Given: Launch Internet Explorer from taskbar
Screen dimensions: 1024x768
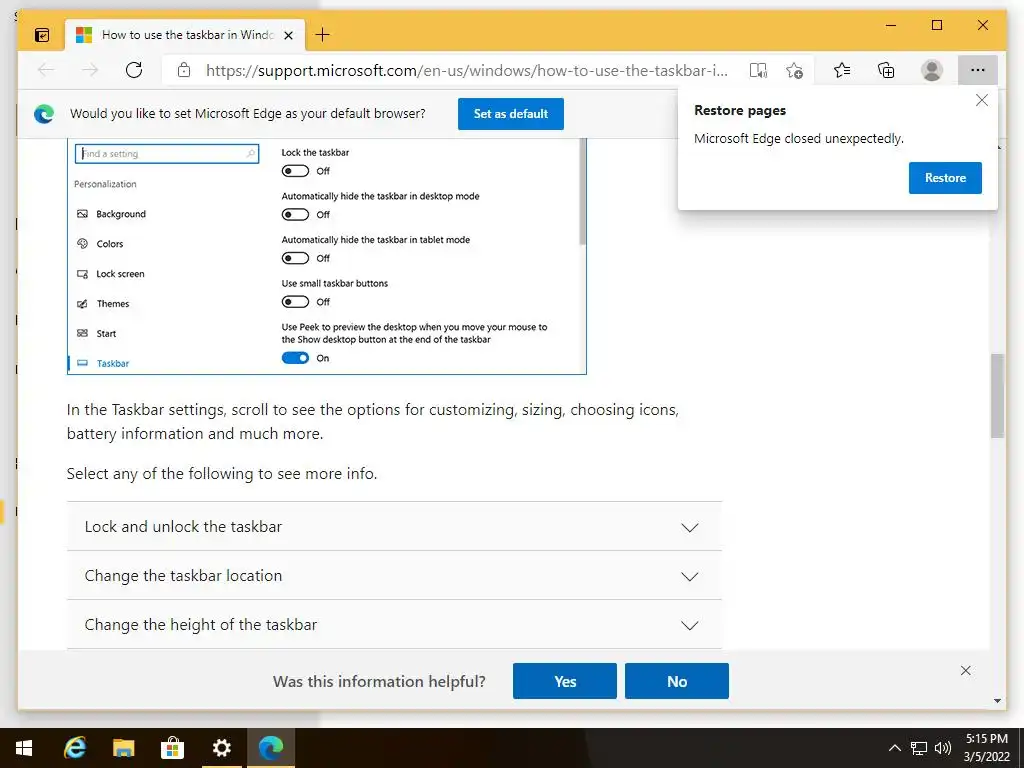Looking at the screenshot, I should [75, 748].
